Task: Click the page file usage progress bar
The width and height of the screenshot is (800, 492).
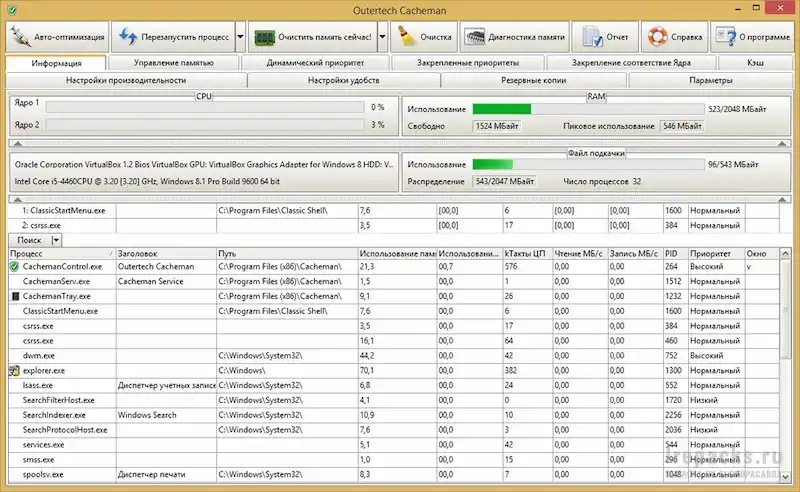Action: click(588, 164)
